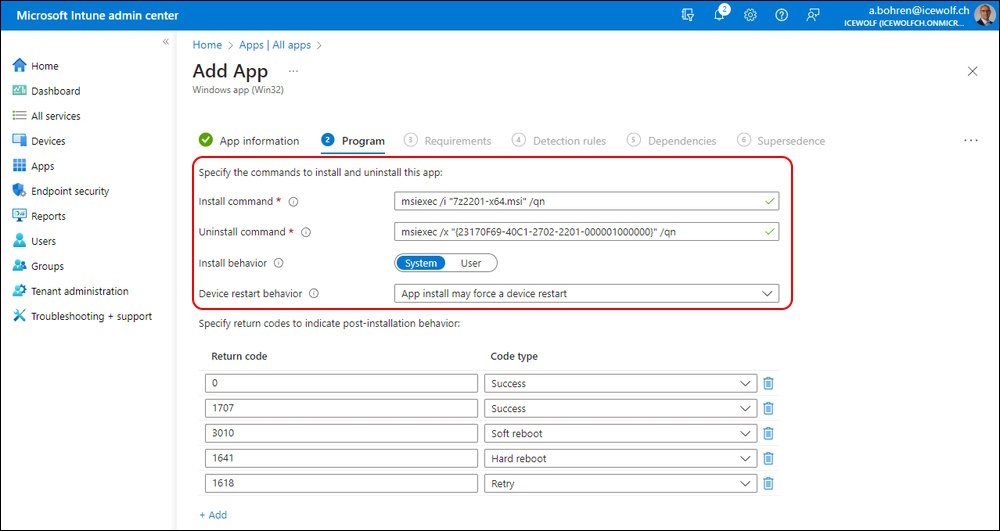
Task: Open the Copilot/portal icon in the top bar
Action: point(688,15)
